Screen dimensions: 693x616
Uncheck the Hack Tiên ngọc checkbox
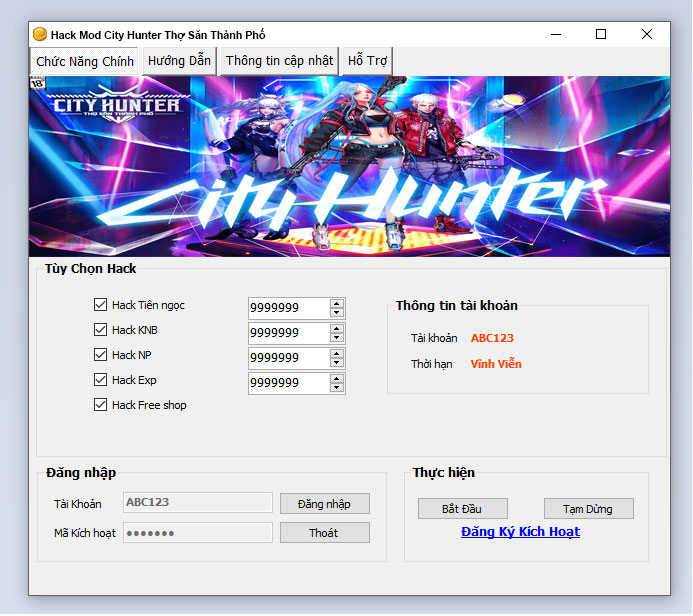(100, 304)
